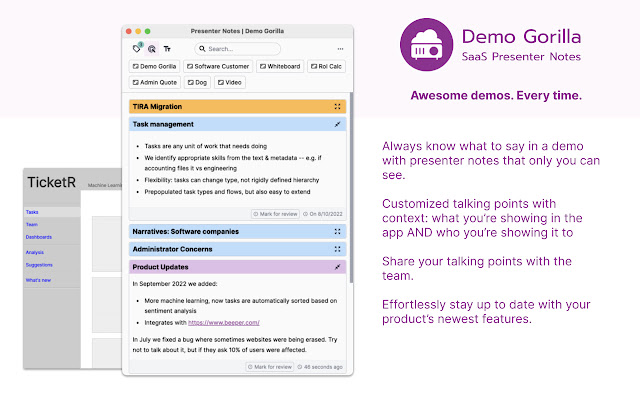Click the Presenter Notes window title
This screenshot has width=640, height=400.
237,31
